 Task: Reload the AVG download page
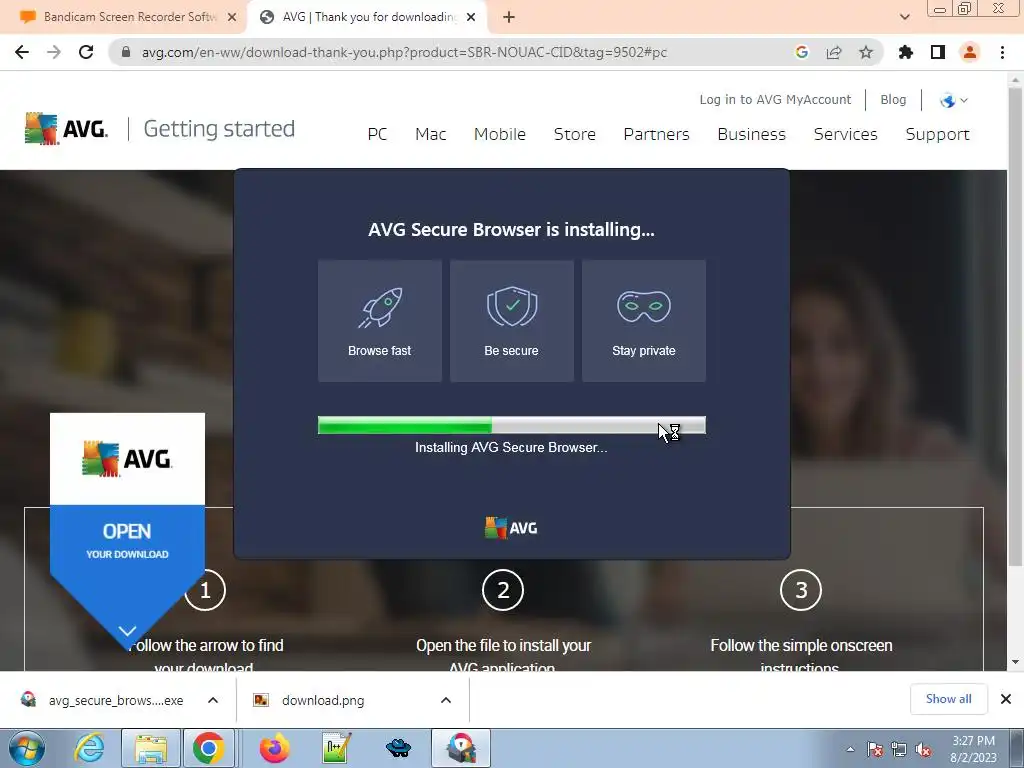86,52
